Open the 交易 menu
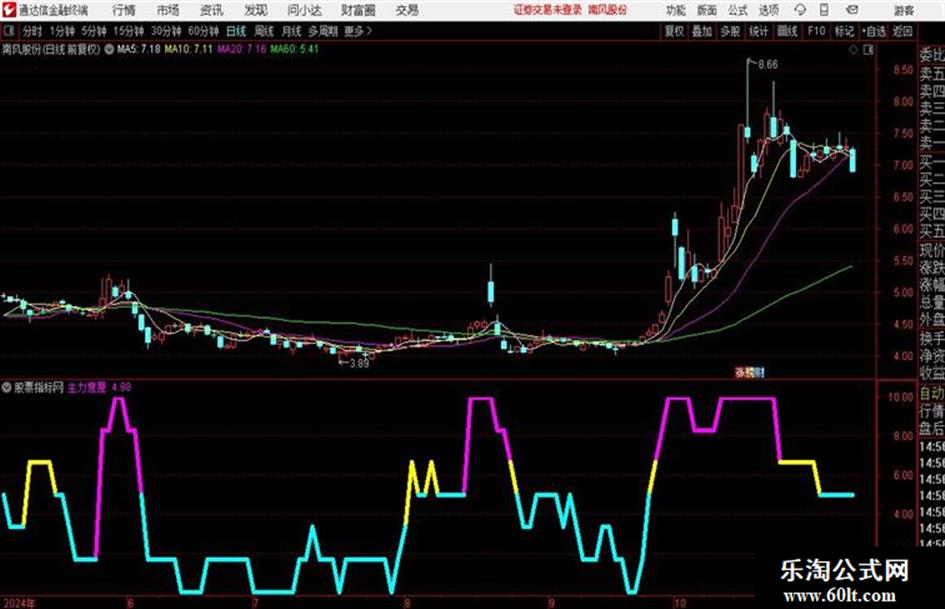 pos(407,10)
